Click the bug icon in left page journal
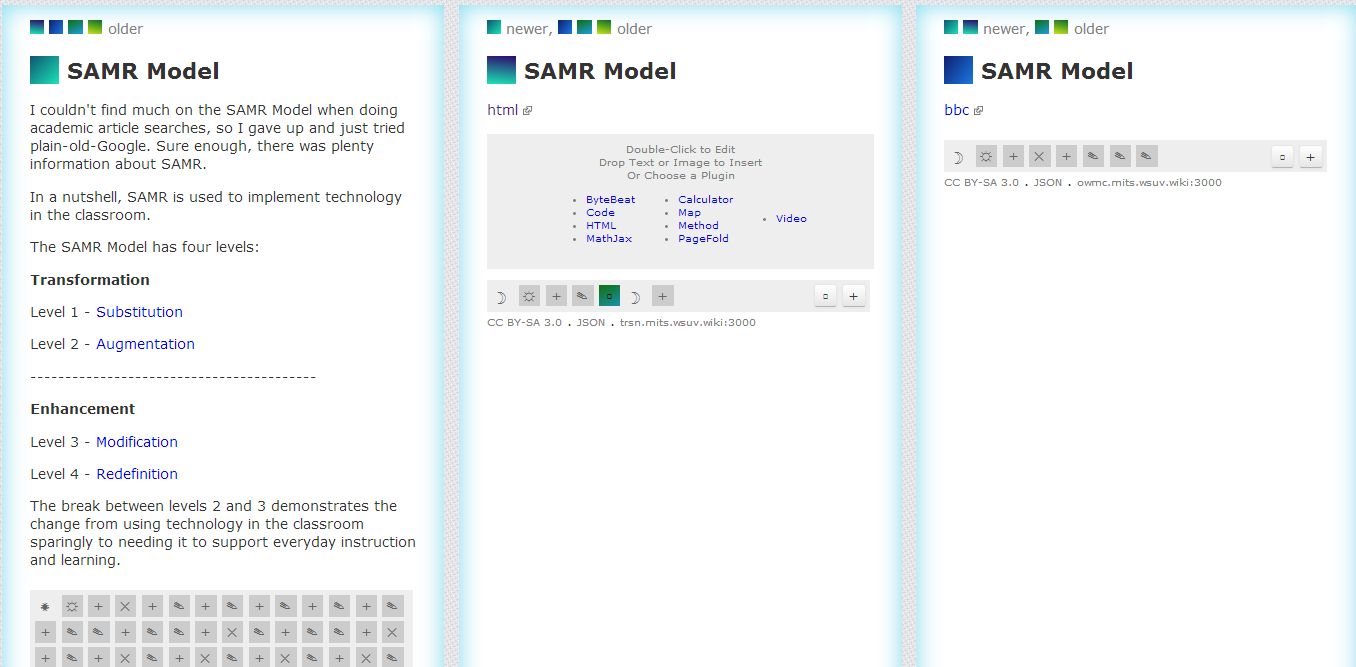 (45, 605)
